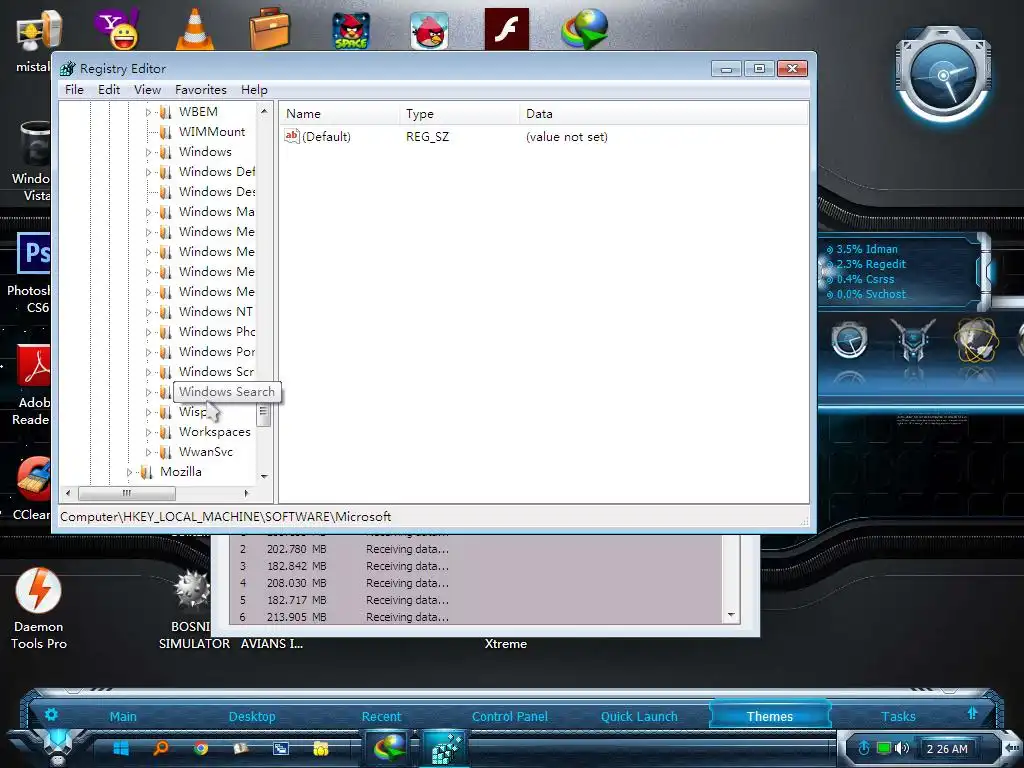
Task: Expand the Windows Scr key arrow
Action: tap(148, 372)
